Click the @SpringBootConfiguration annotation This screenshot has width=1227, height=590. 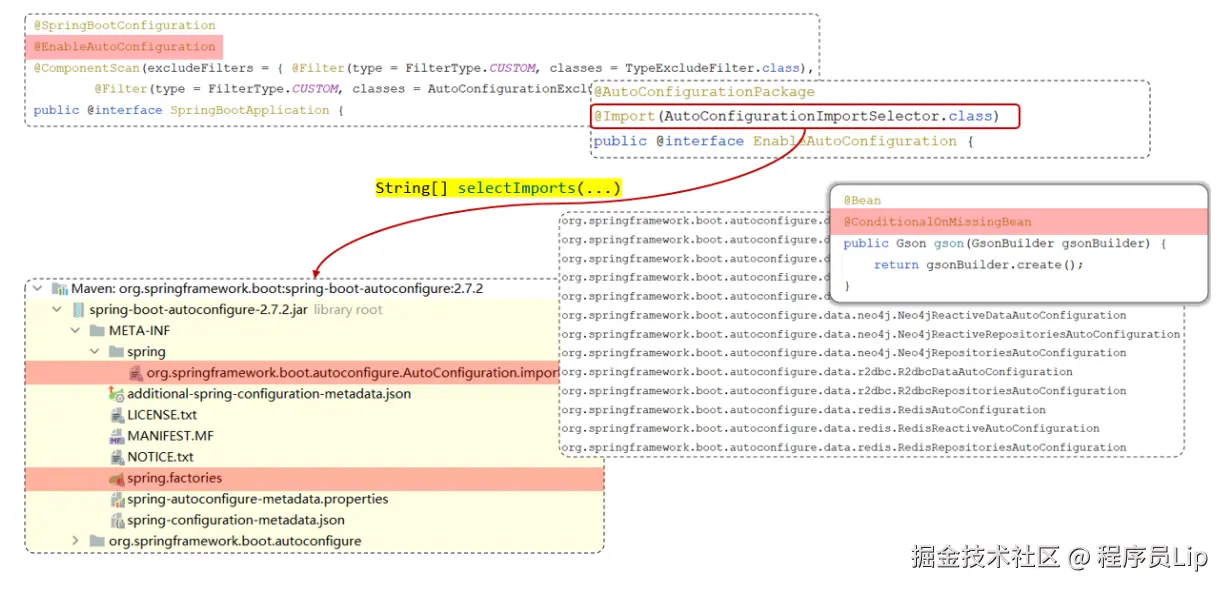[124, 26]
